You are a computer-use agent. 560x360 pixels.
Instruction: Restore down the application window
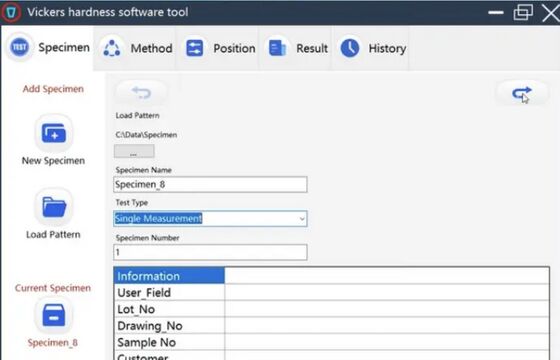tap(523, 12)
